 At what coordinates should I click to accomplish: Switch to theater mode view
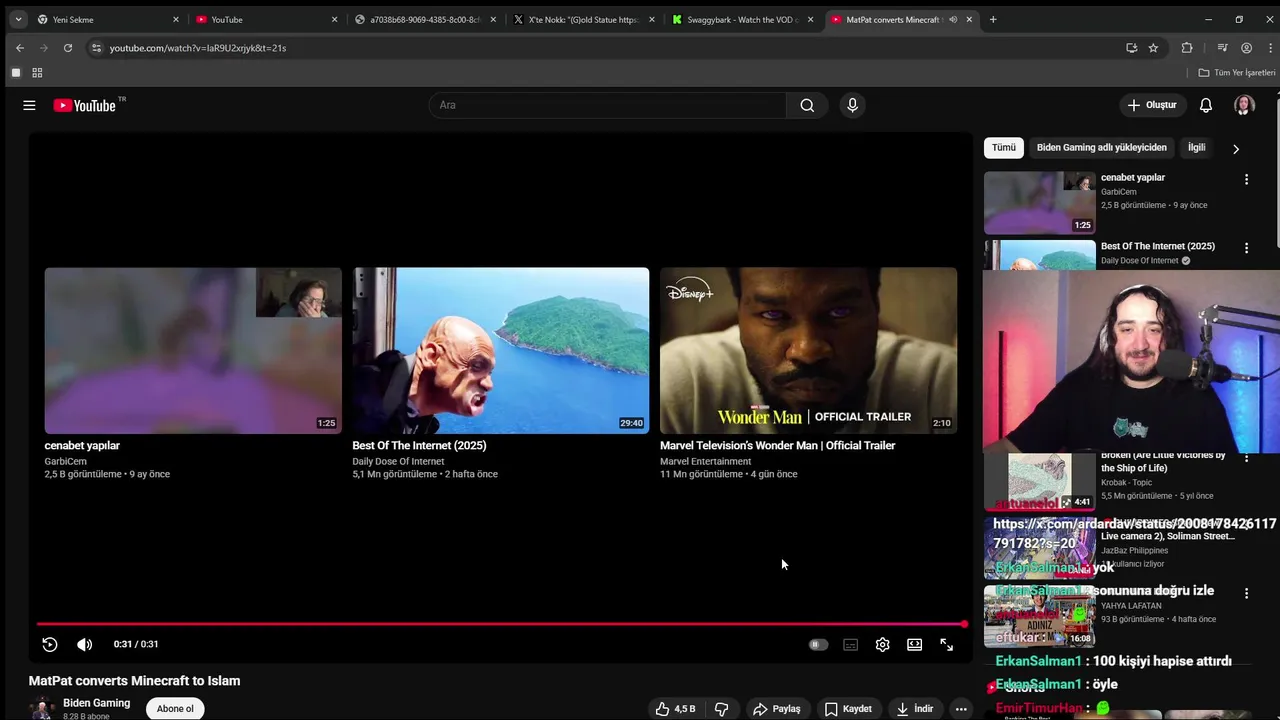pyautogui.click(x=914, y=645)
